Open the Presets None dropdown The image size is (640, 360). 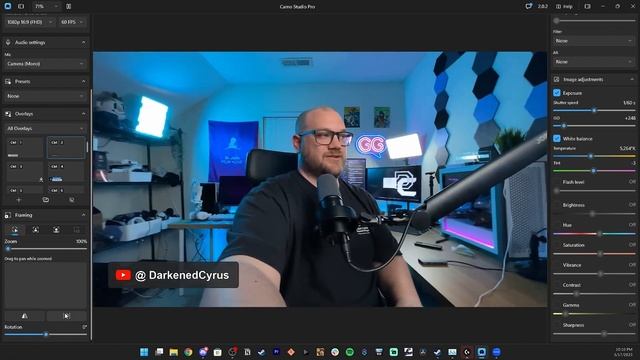point(45,96)
